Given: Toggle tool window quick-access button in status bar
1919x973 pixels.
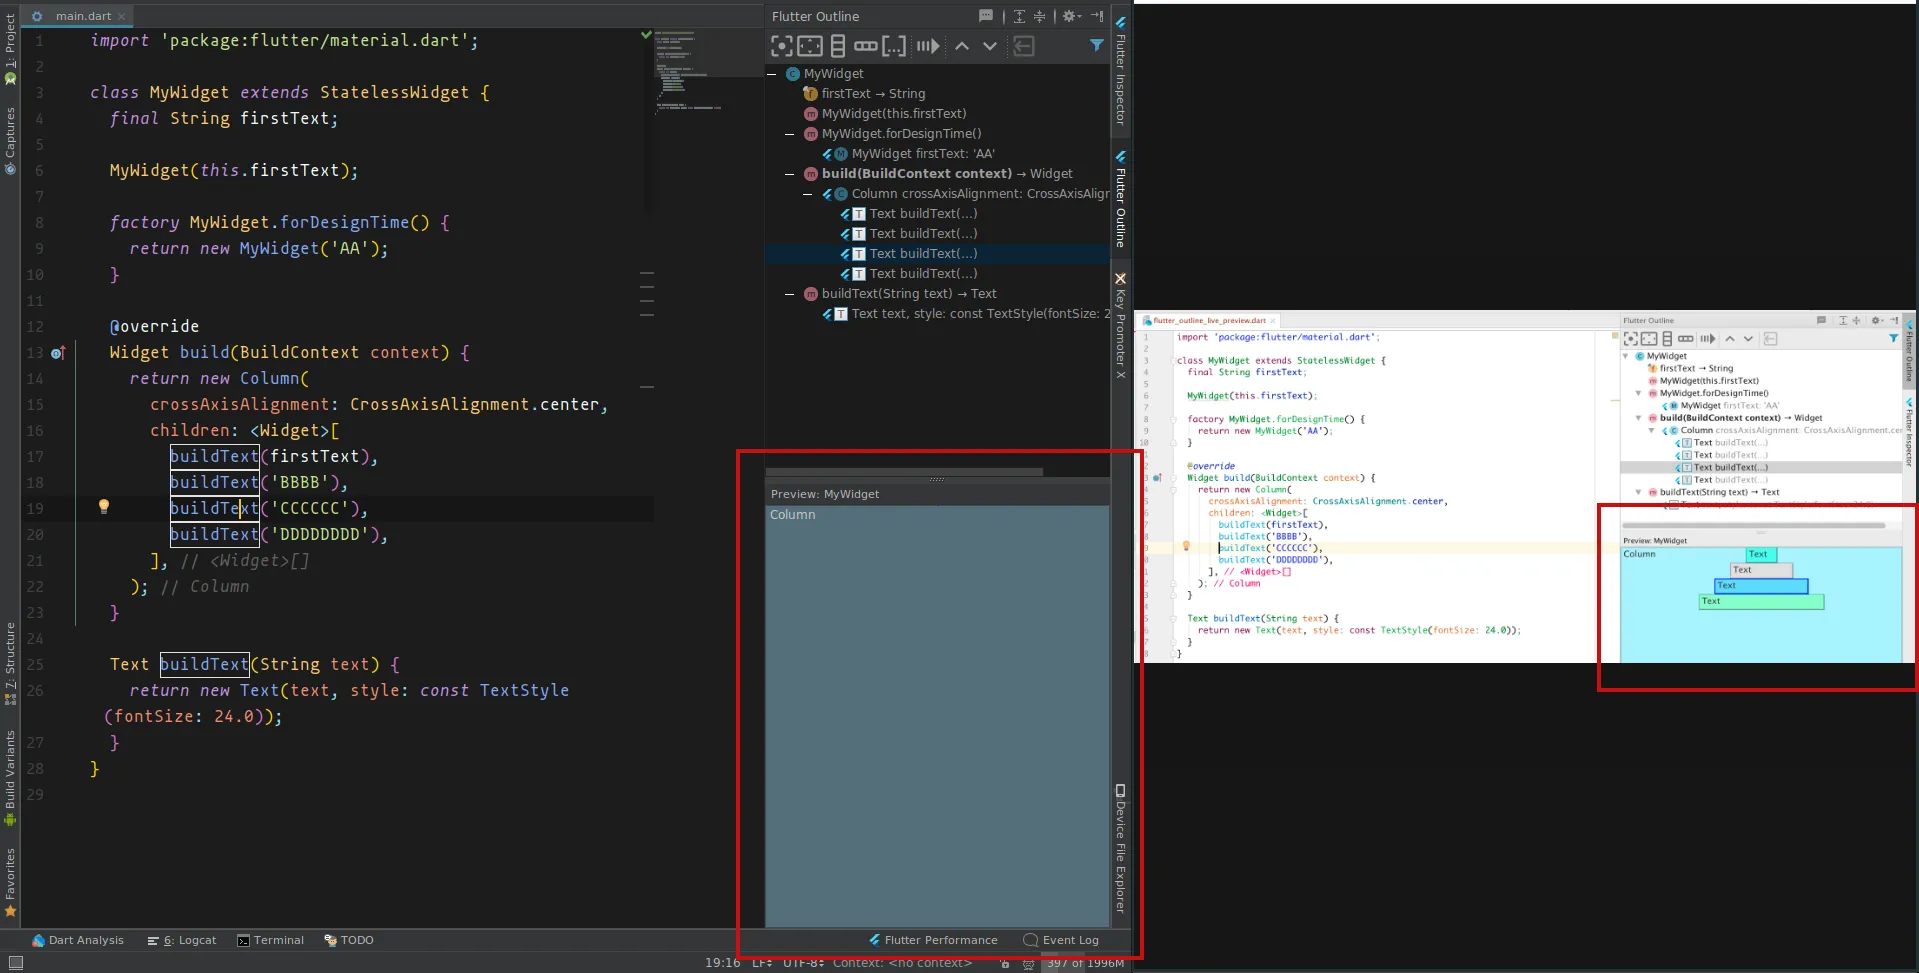Looking at the screenshot, I should tap(15, 963).
